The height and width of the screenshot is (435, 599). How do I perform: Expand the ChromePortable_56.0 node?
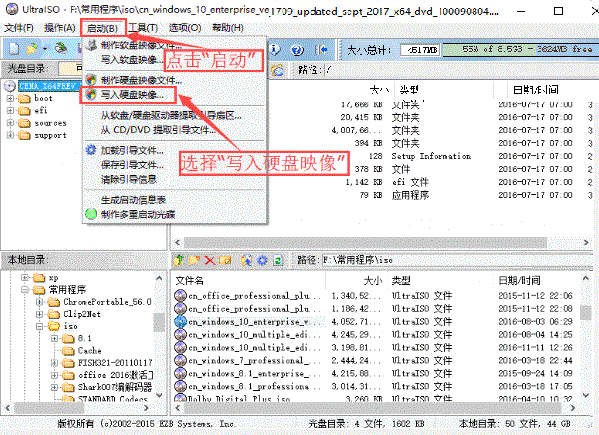(x=39, y=302)
